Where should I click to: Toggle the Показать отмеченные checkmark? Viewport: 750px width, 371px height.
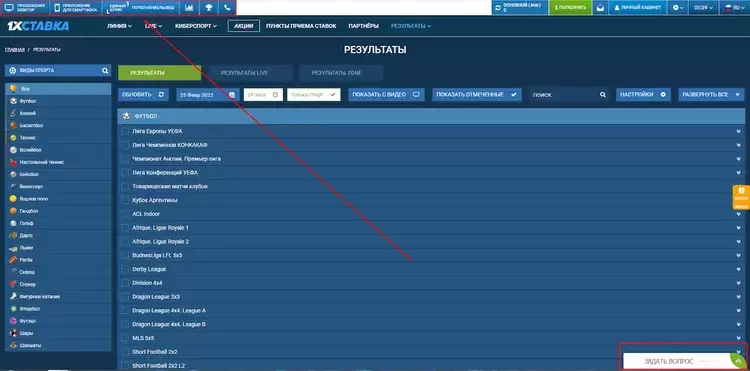click(514, 95)
